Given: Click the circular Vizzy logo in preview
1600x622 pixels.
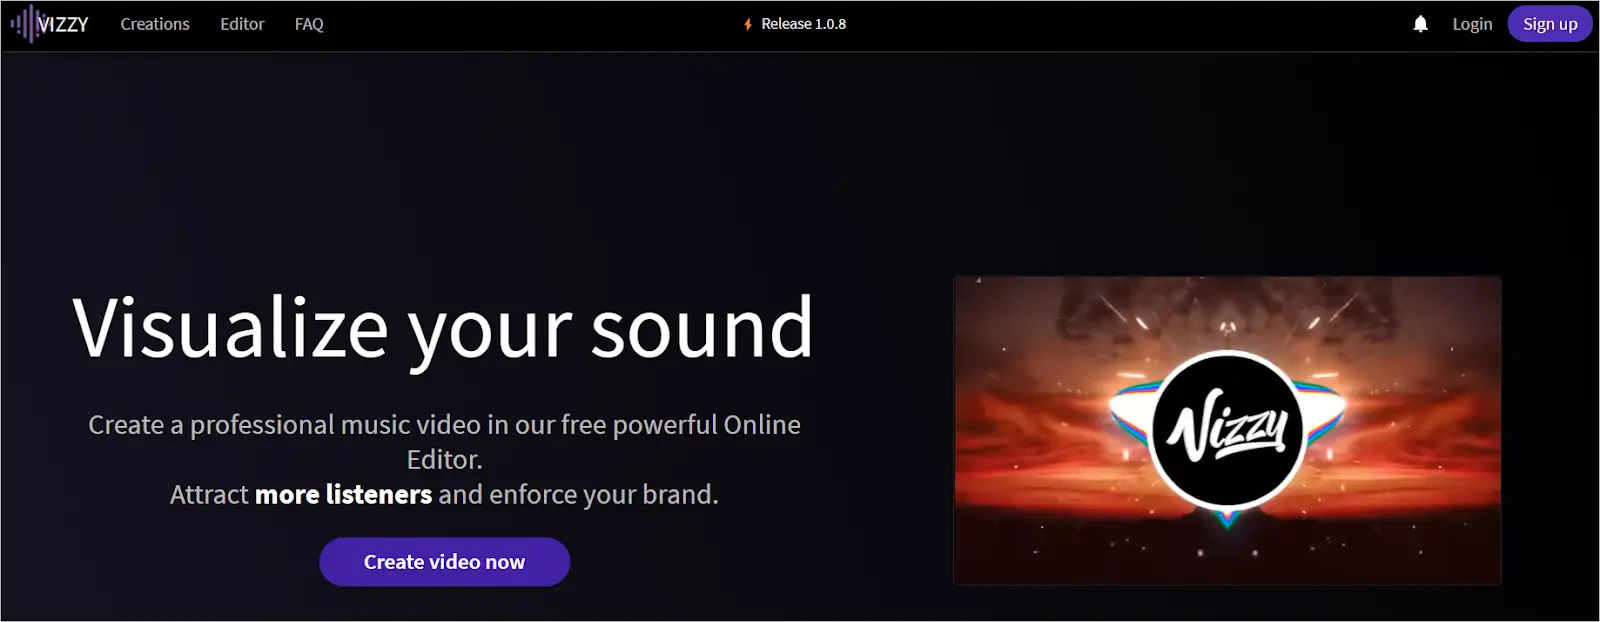Looking at the screenshot, I should click(x=1227, y=430).
